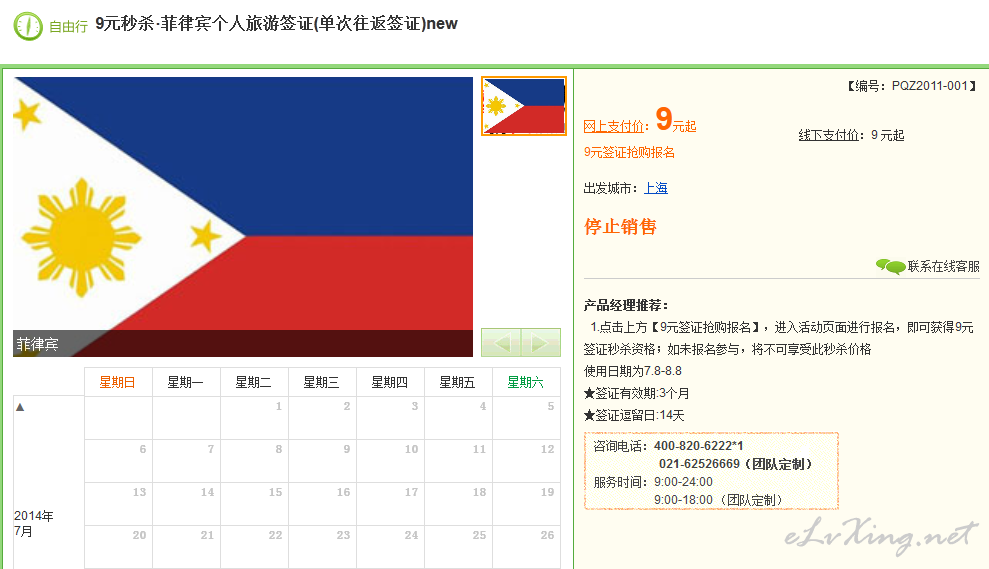Click the 产品经理推荐 heading
This screenshot has width=989, height=569.
pos(626,305)
